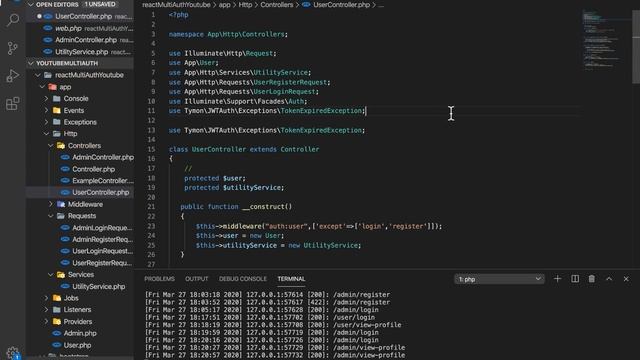Select the terminal dropdown '1: php'
Image resolution: width=640 pixels, height=360 pixels.
pos(499,279)
